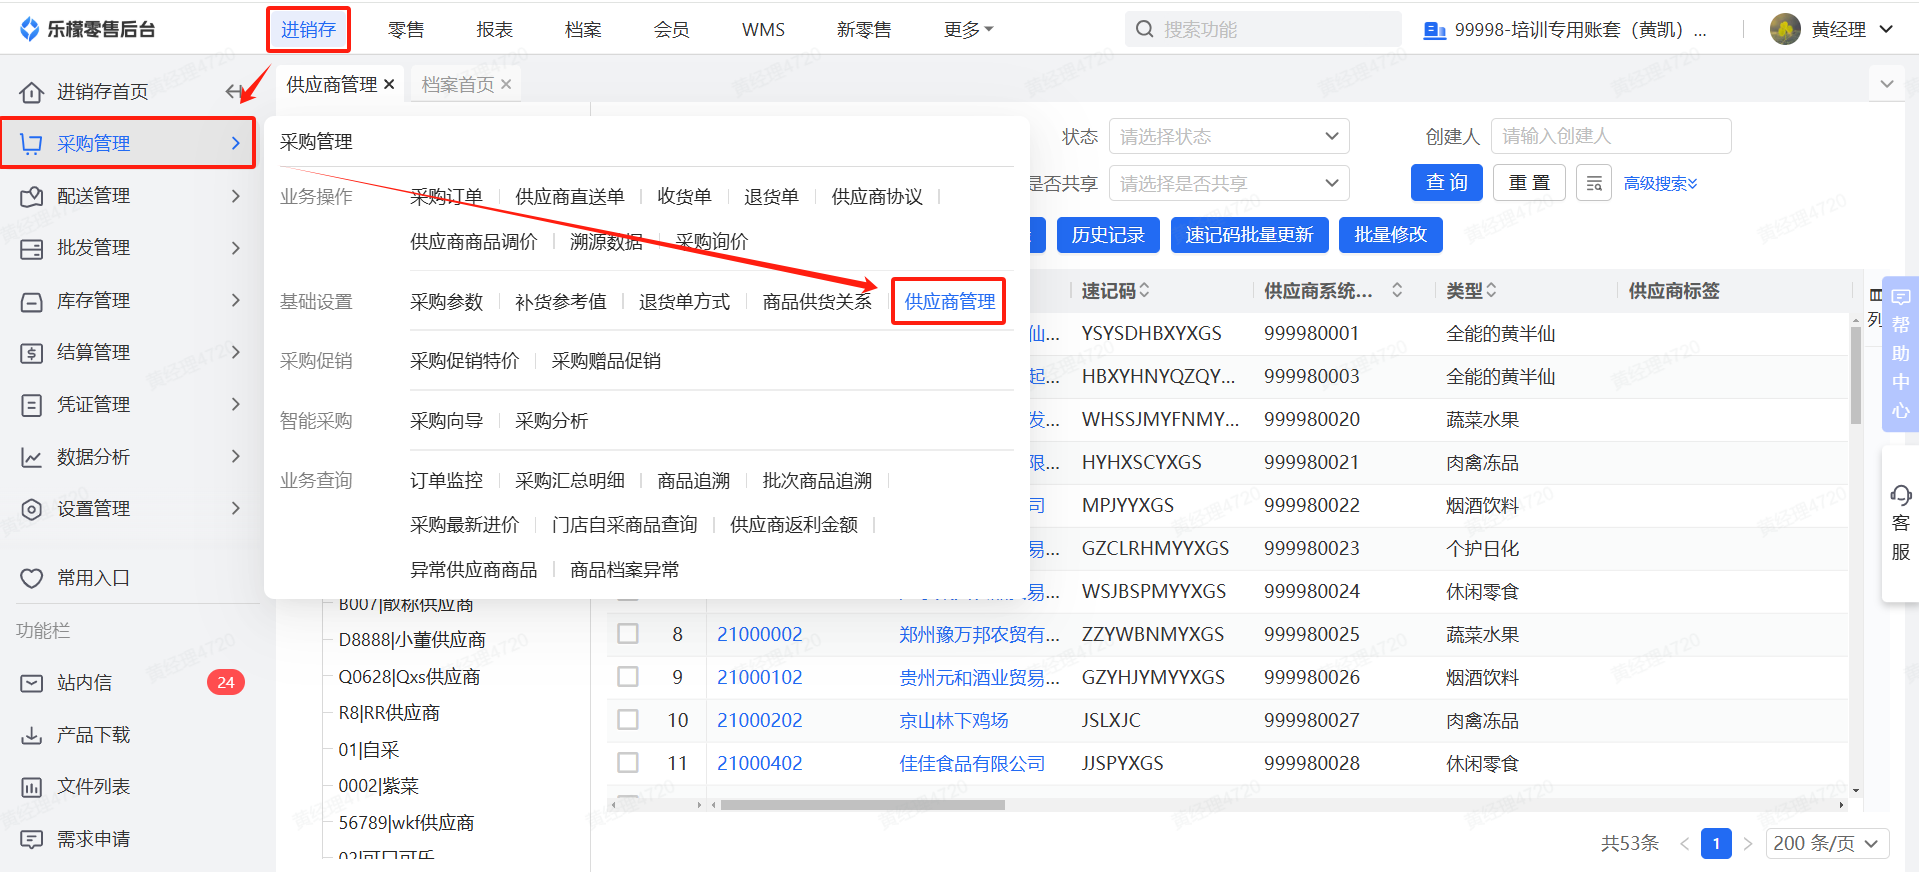The image size is (1919, 872).
Task: Expand the 配送管理 submenu arrow
Action: coord(236,196)
